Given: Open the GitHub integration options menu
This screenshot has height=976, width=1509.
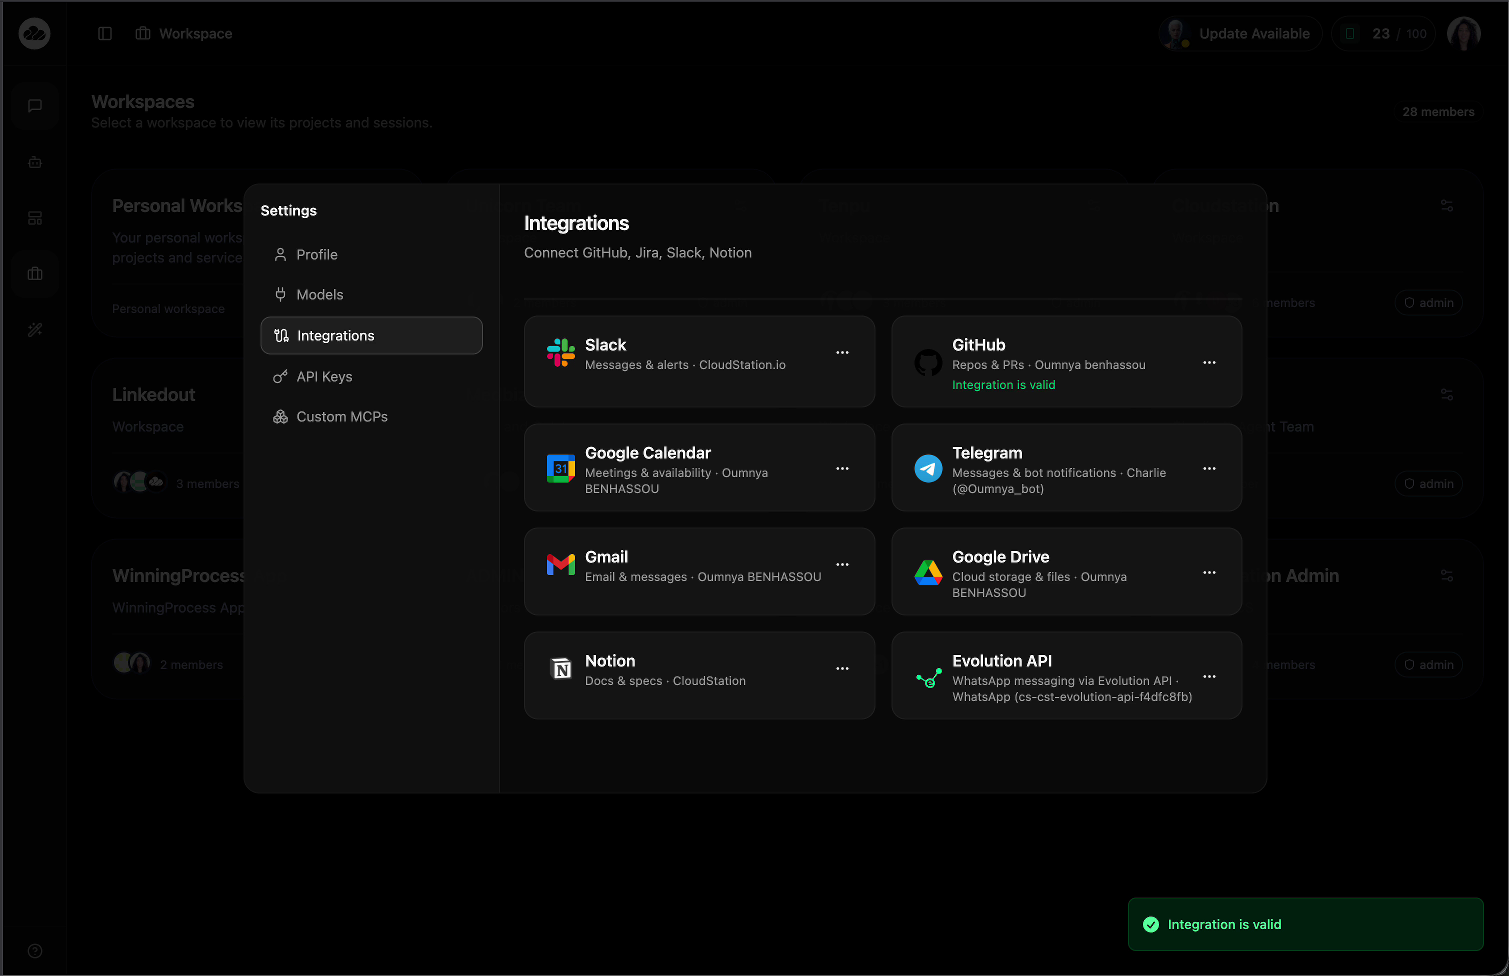Looking at the screenshot, I should click(1209, 363).
